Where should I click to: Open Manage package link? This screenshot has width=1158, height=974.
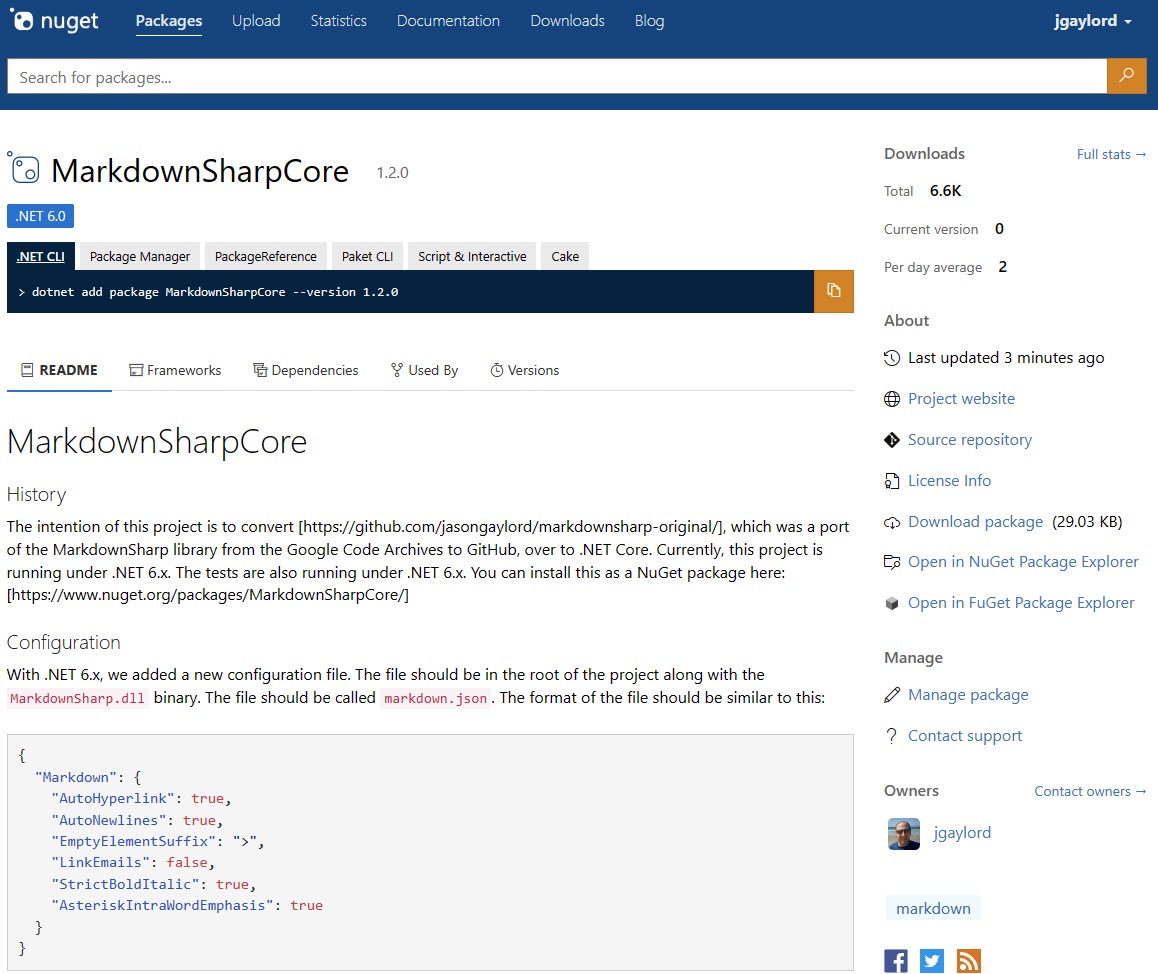967,695
